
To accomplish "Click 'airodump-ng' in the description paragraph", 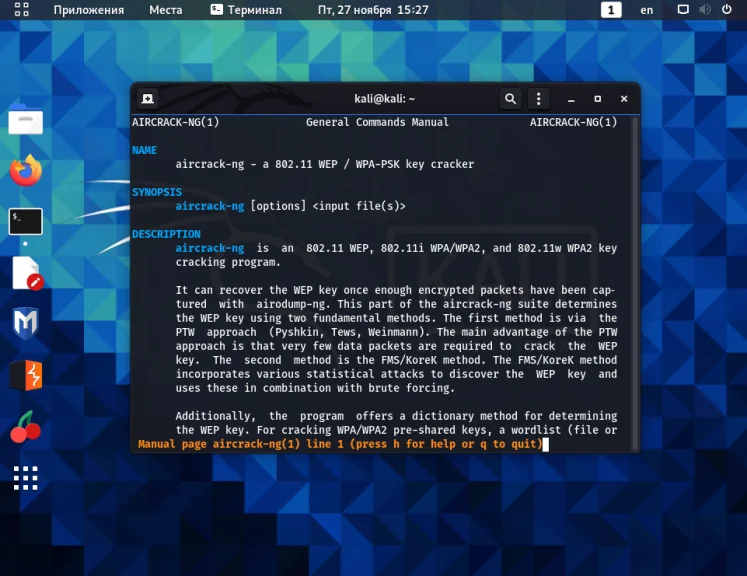I will click(291, 304).
